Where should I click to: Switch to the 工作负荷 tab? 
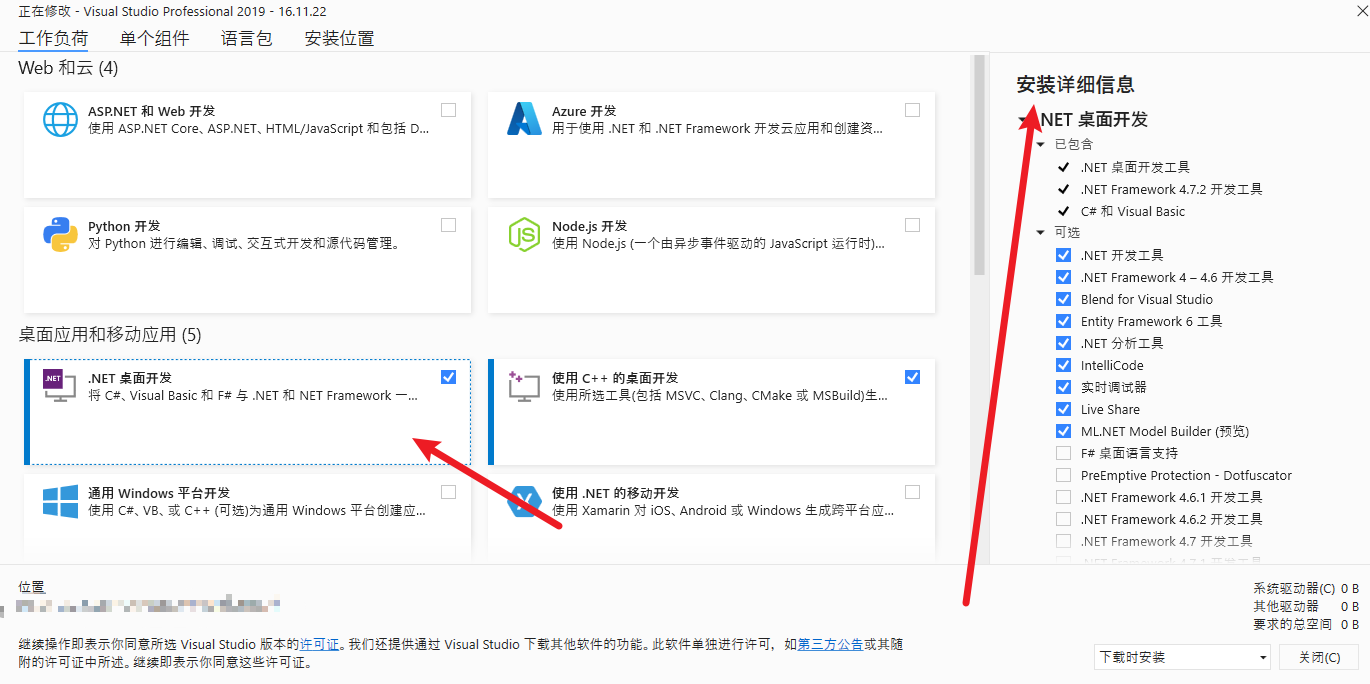click(54, 39)
